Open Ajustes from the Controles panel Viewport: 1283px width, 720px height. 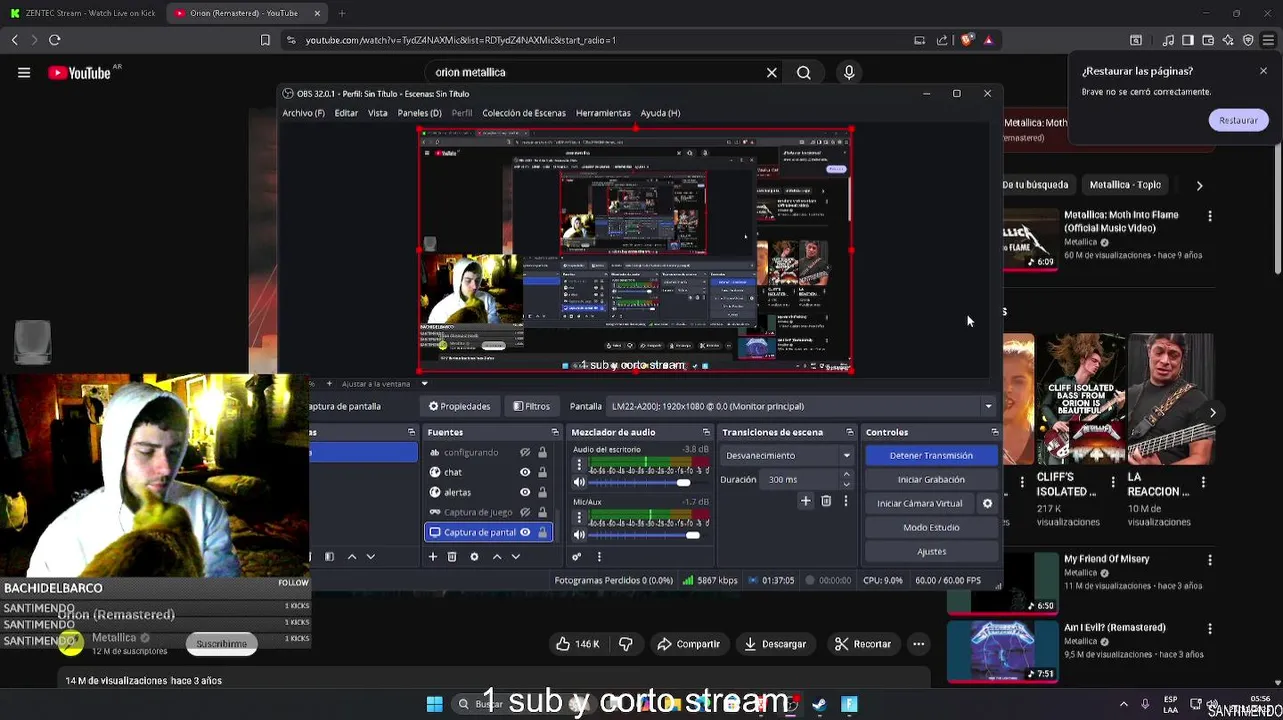pos(931,551)
